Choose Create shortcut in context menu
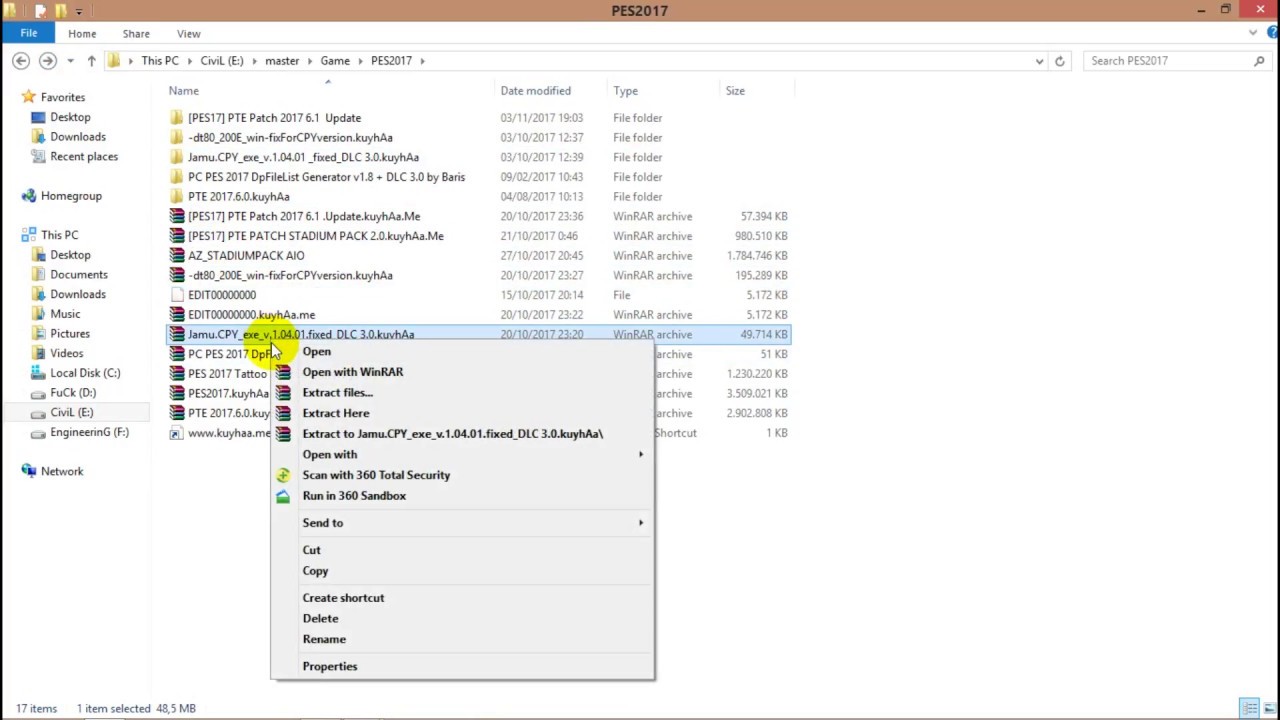Viewport: 1280px width, 720px height. (x=343, y=598)
